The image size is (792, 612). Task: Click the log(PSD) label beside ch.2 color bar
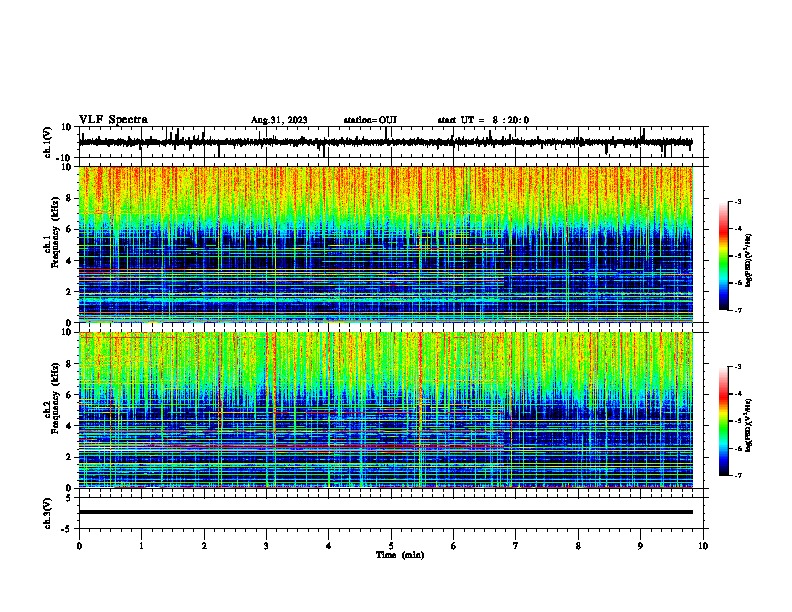(x=749, y=425)
